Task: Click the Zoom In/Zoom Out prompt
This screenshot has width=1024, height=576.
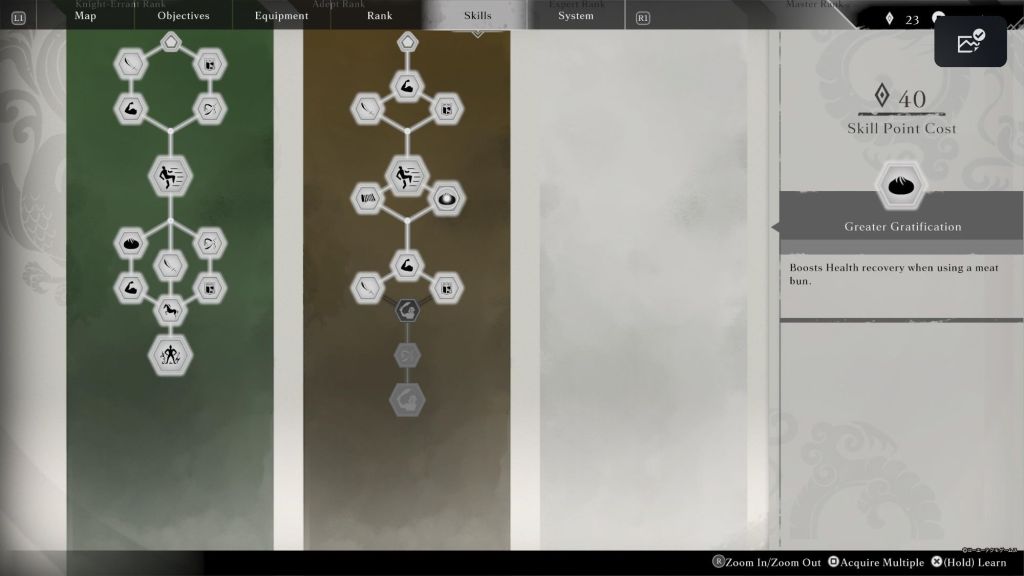Action: 766,563
